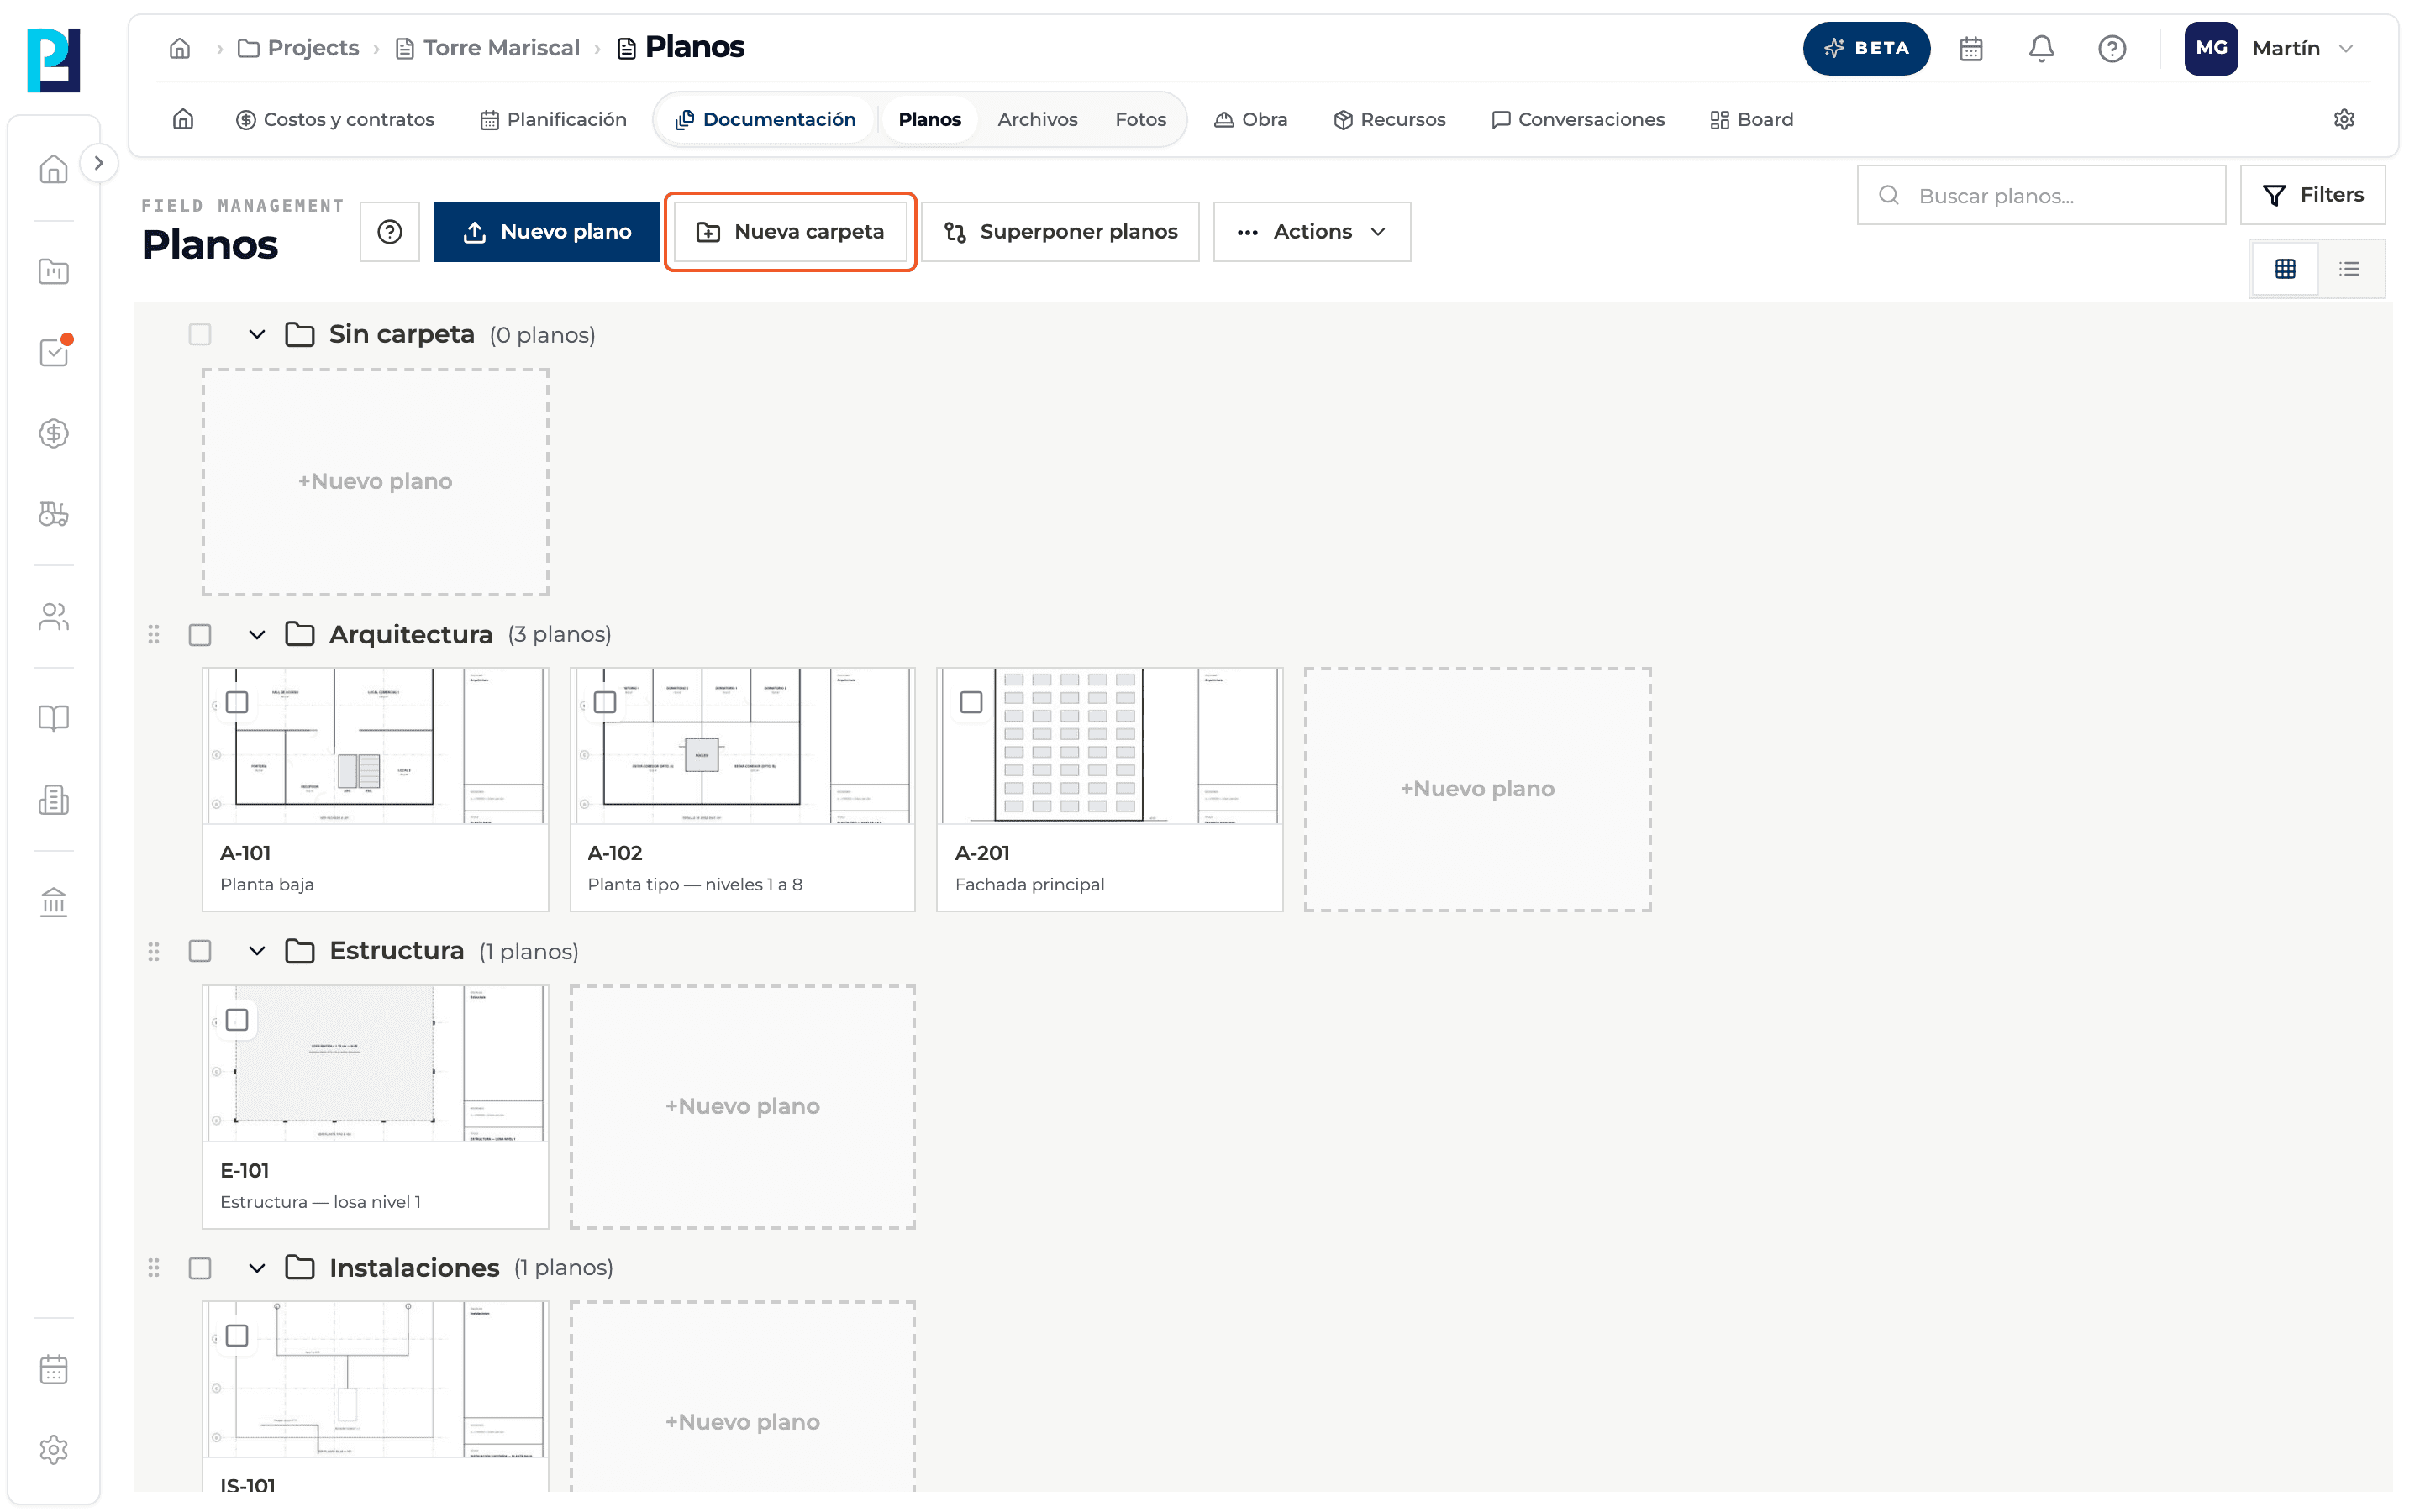Open the Planos help question icon
This screenshot has height=1512, width=2420.
click(x=390, y=231)
